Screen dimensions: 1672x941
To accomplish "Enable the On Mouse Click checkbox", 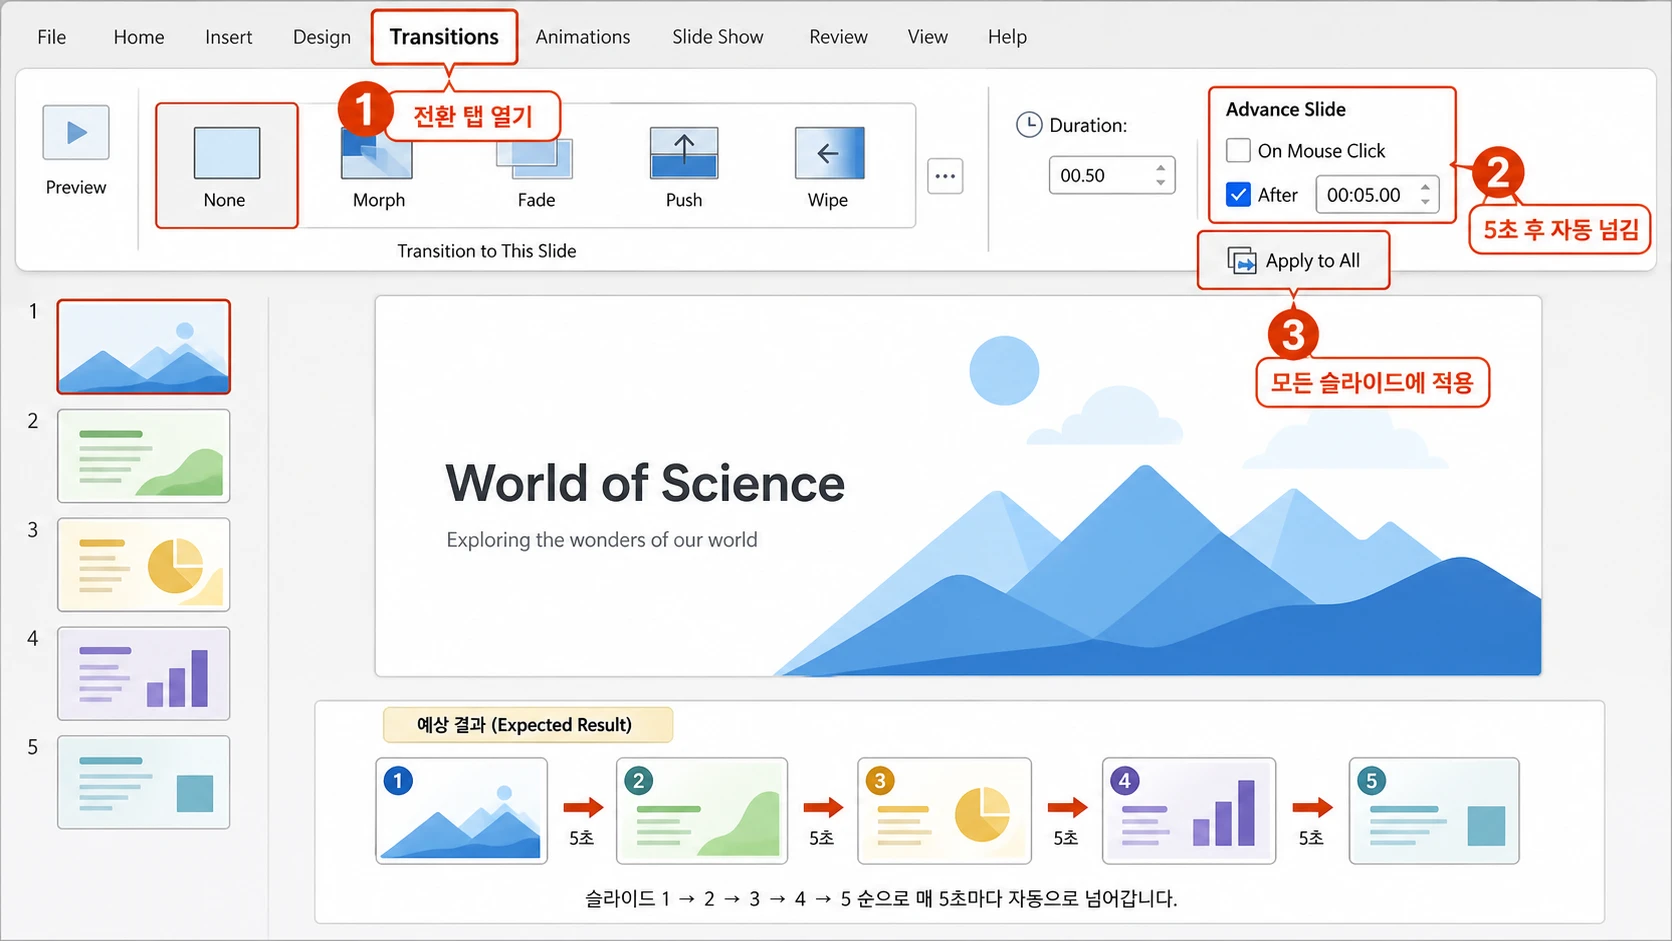I will [x=1238, y=151].
